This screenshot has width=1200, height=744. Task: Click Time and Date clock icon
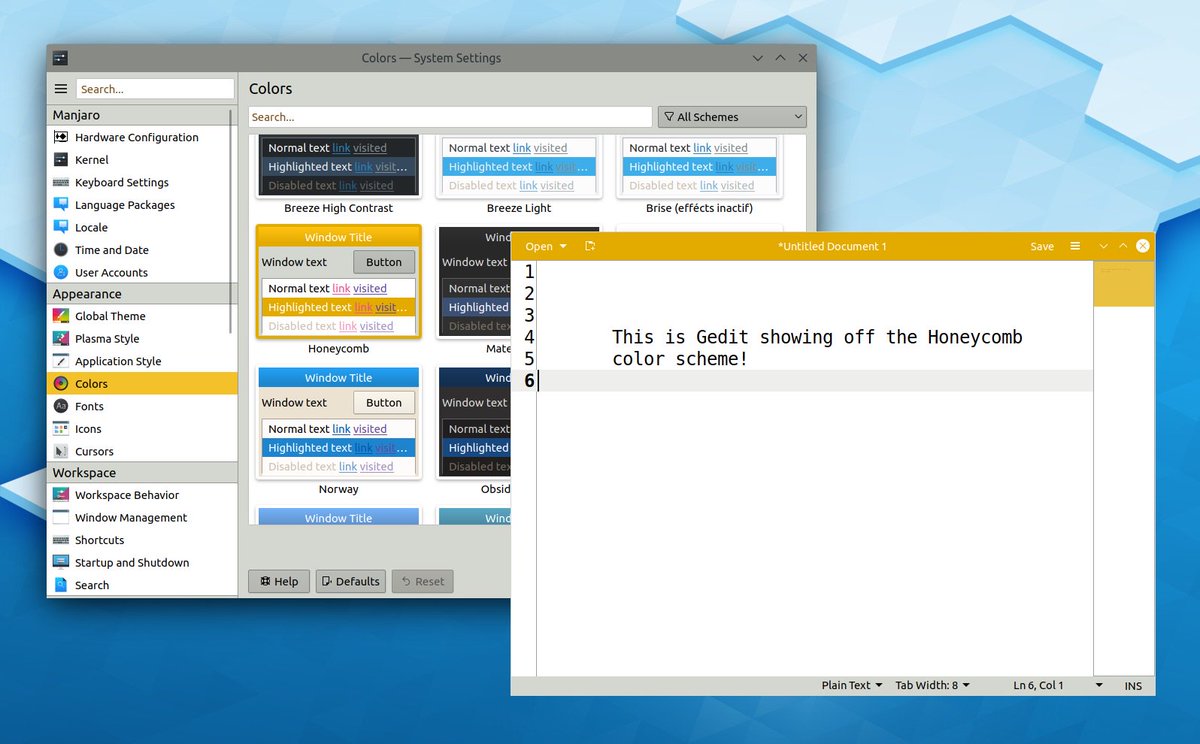pos(61,250)
